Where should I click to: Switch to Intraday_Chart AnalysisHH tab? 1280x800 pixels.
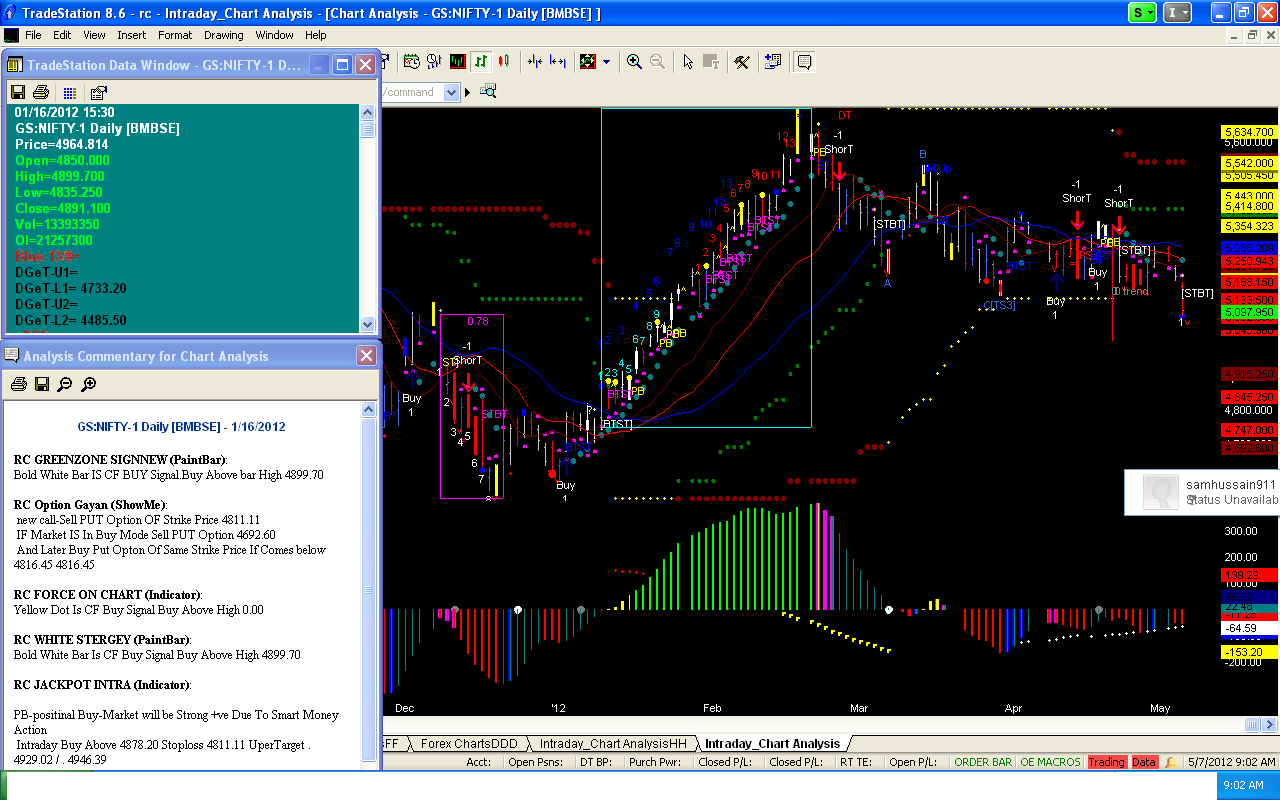613,743
